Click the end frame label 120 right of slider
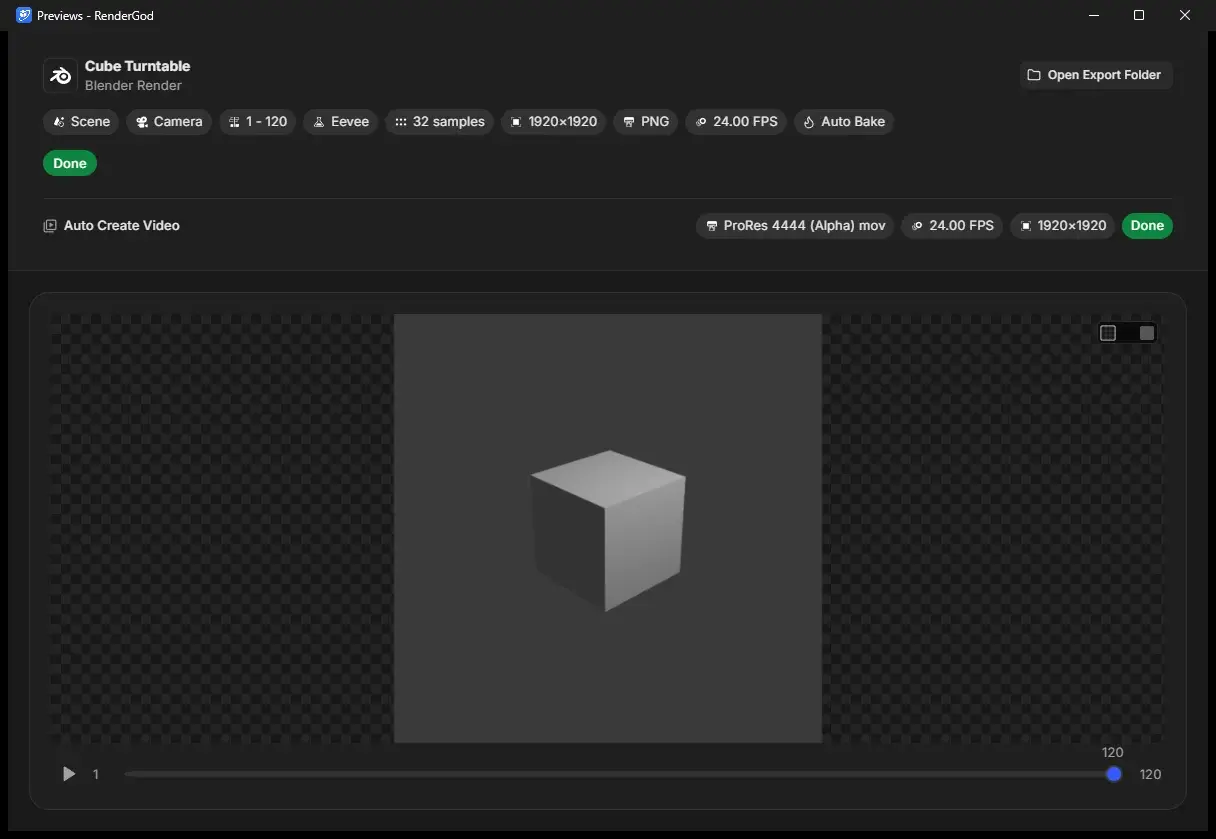Image resolution: width=1216 pixels, height=839 pixels. click(1151, 774)
